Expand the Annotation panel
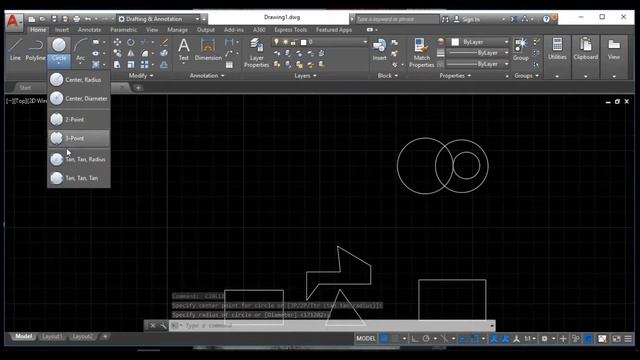 pyautogui.click(x=207, y=76)
